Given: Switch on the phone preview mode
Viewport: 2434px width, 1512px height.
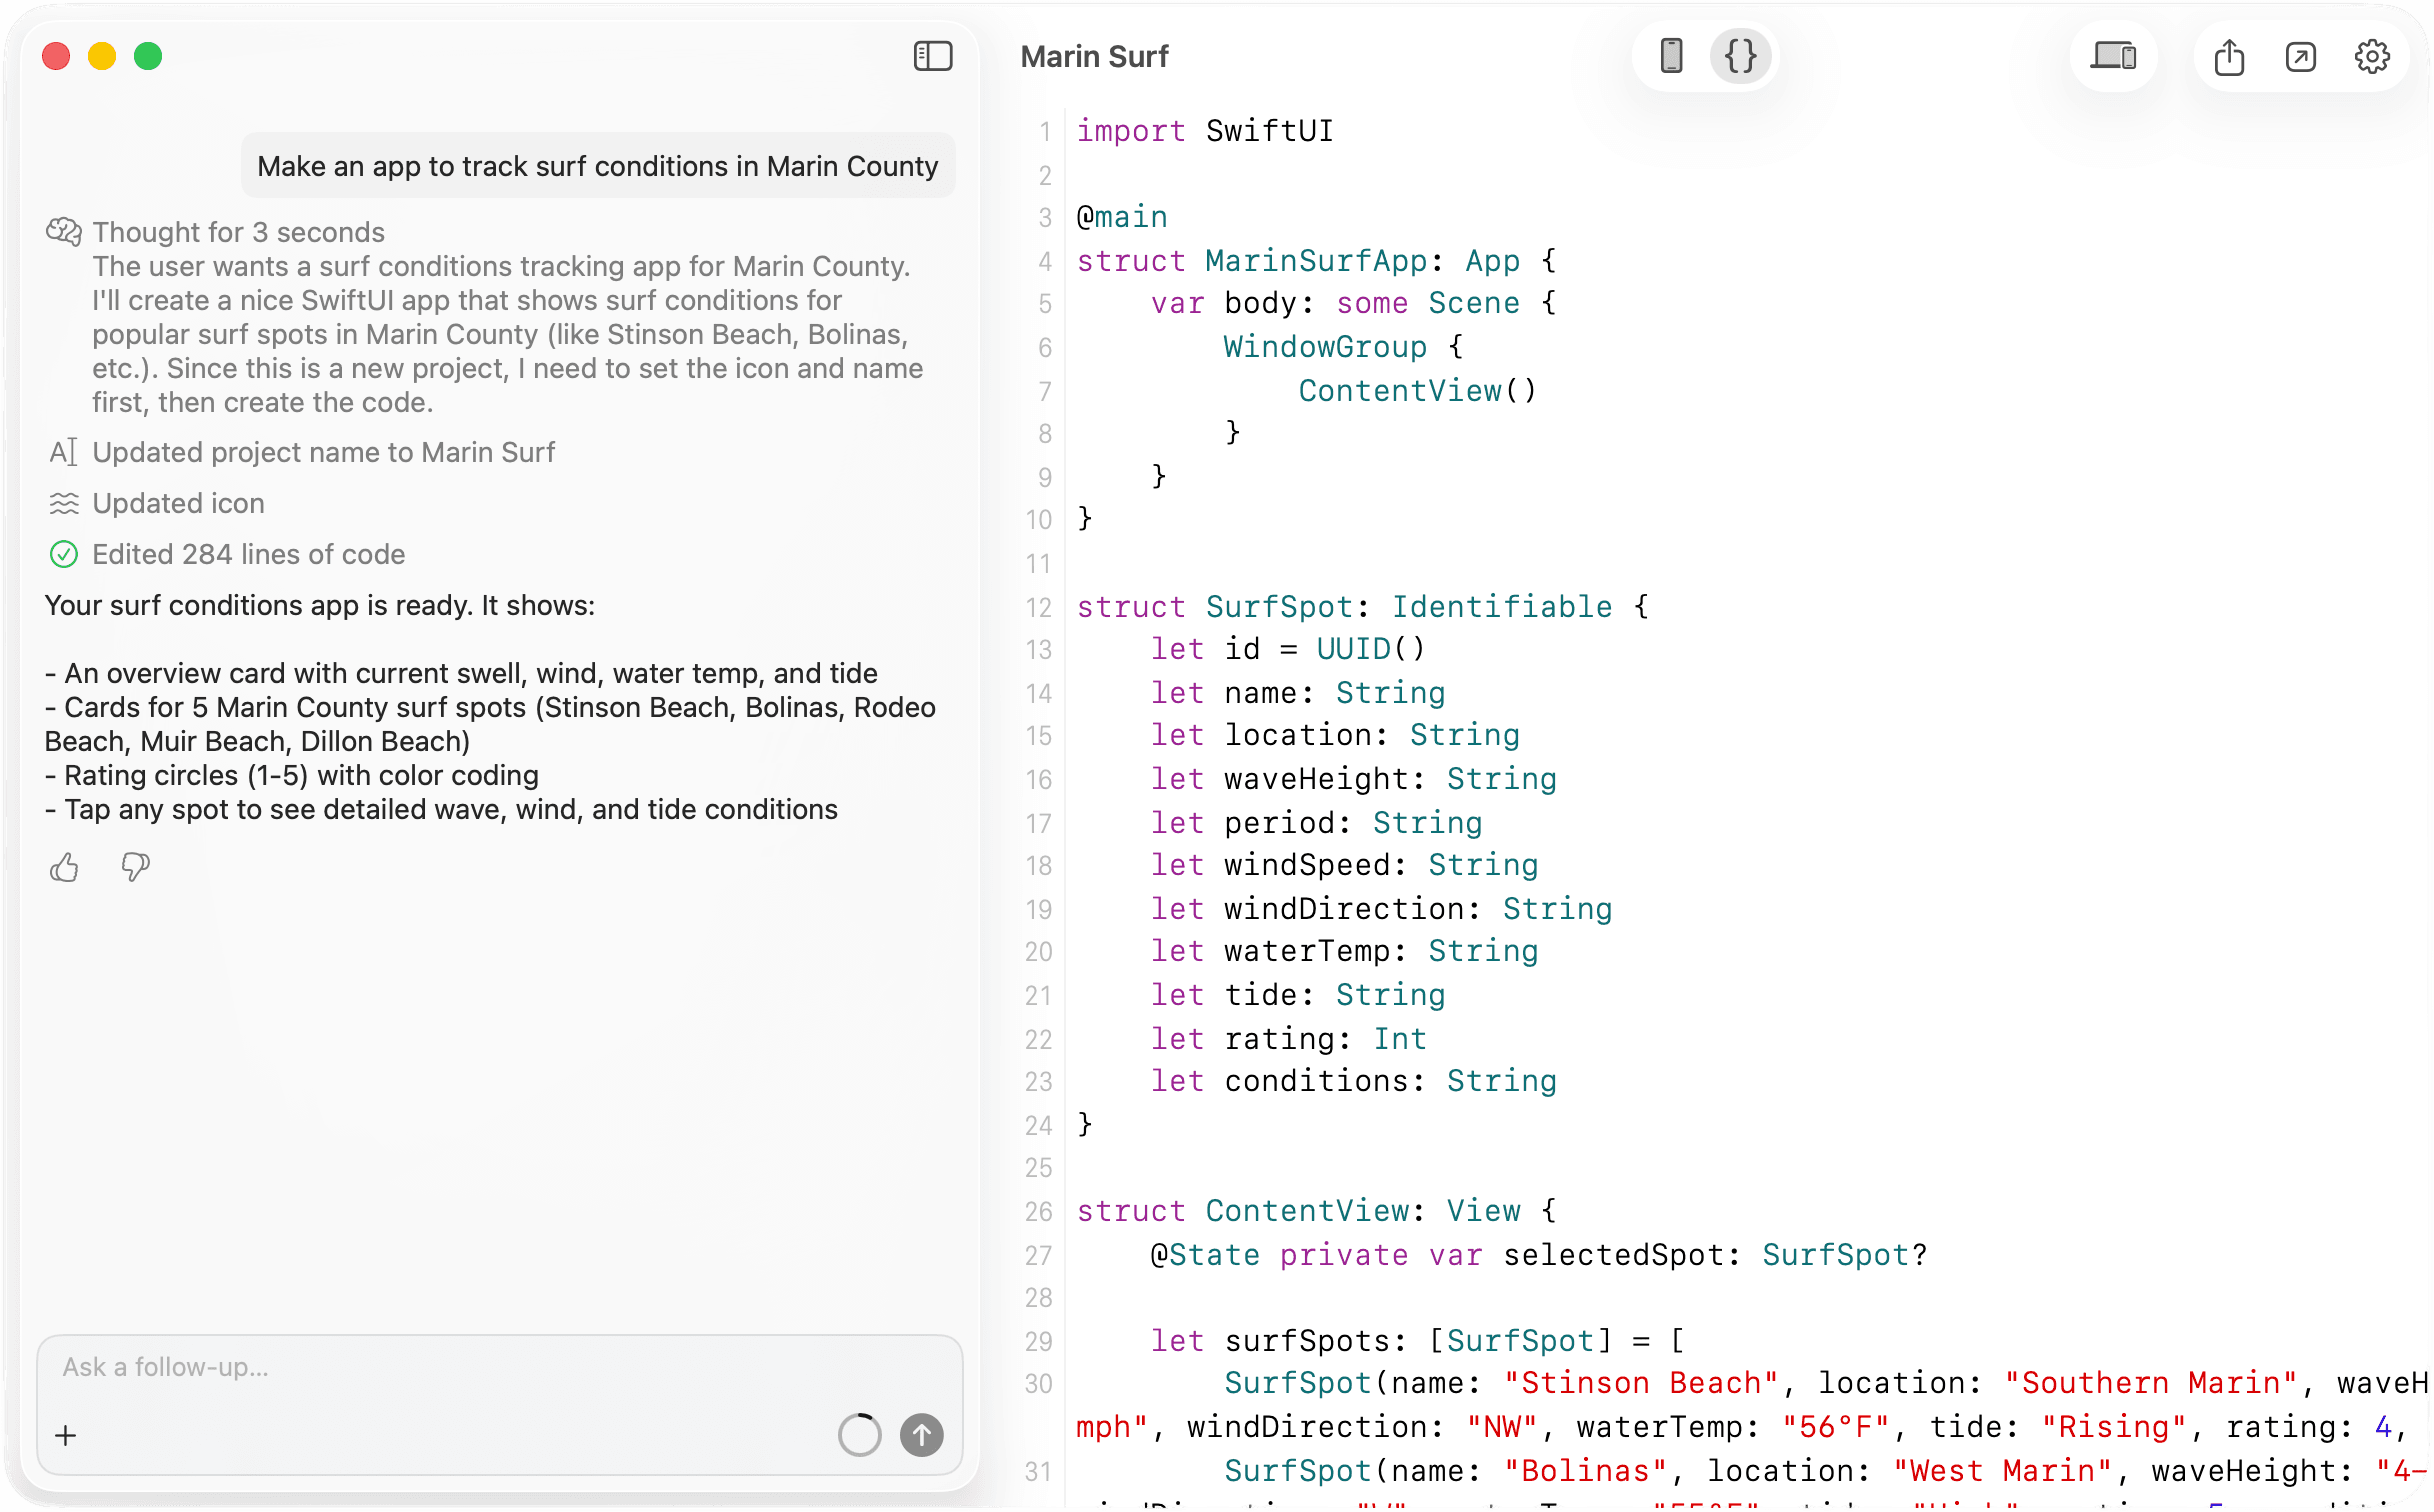Looking at the screenshot, I should click(1671, 56).
